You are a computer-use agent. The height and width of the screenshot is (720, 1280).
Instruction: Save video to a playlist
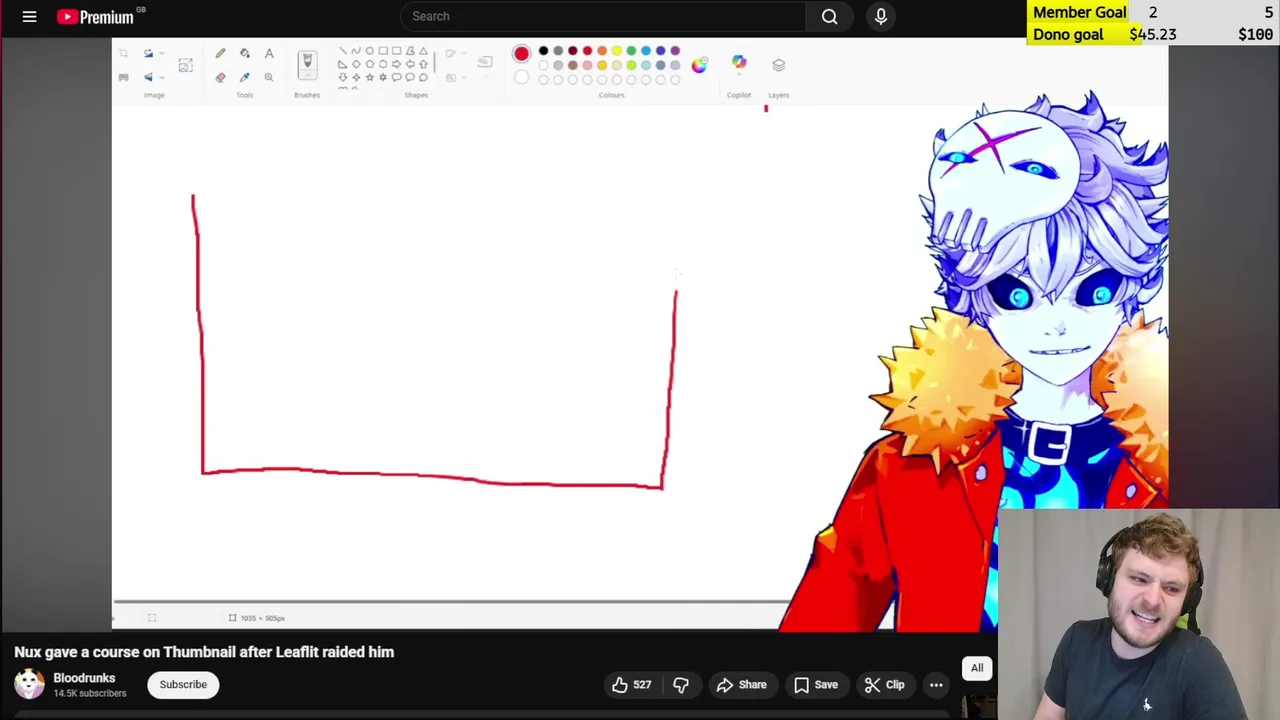click(815, 685)
